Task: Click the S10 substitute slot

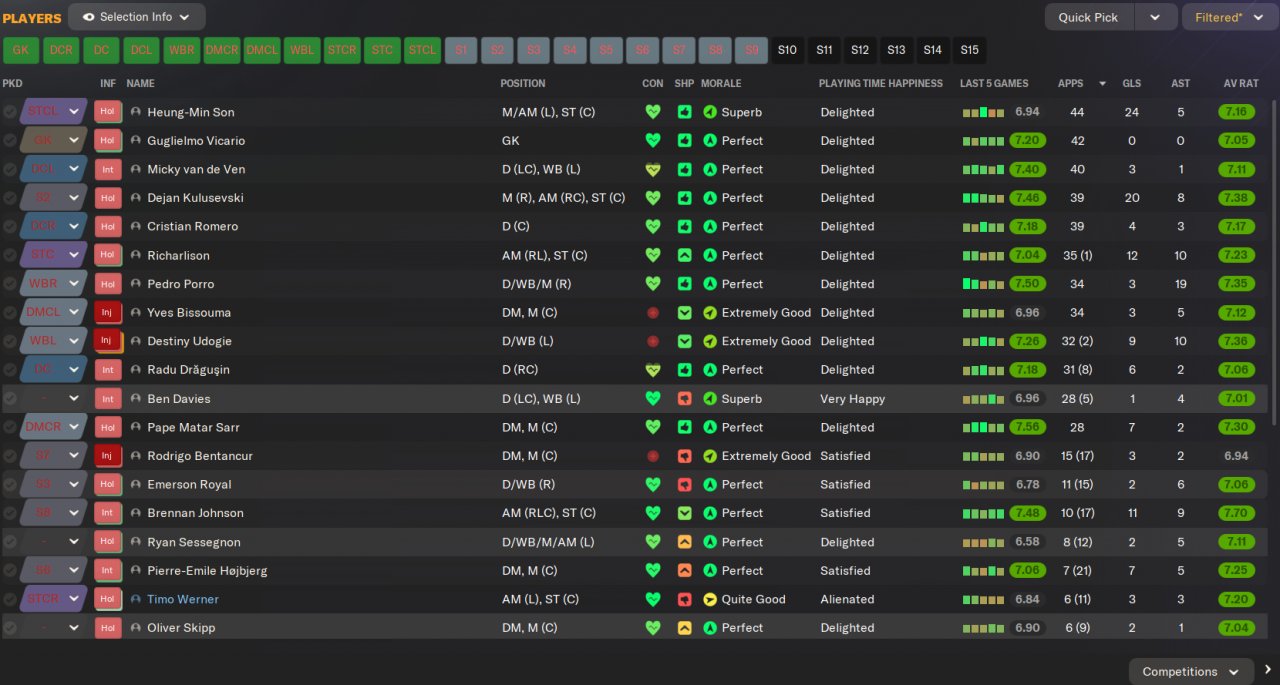Action: pos(787,50)
